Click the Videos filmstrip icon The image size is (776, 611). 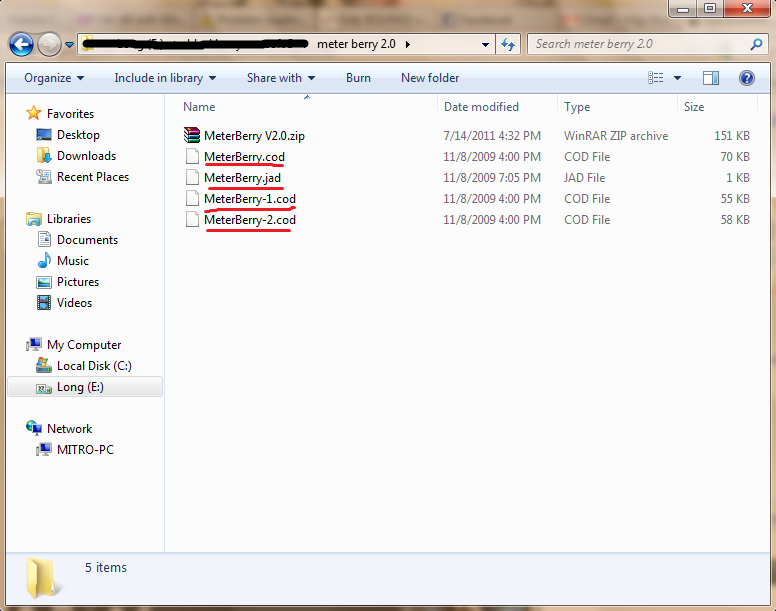click(44, 302)
